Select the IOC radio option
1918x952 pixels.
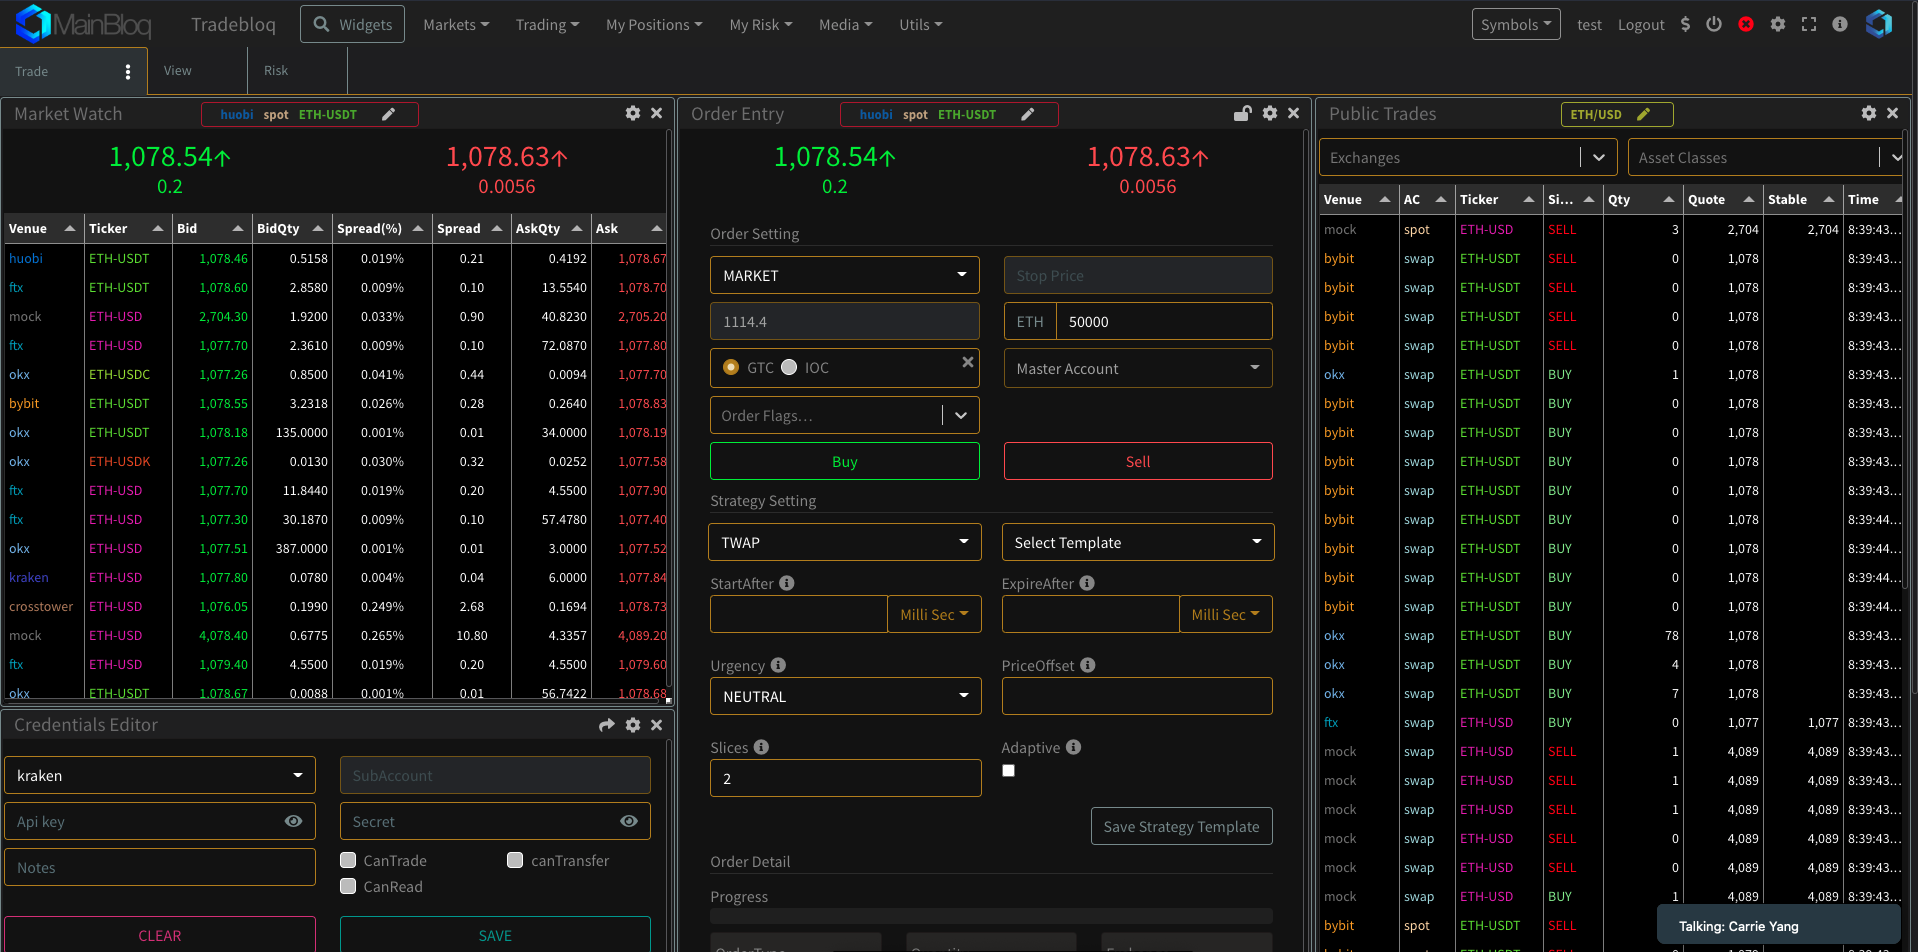click(789, 367)
